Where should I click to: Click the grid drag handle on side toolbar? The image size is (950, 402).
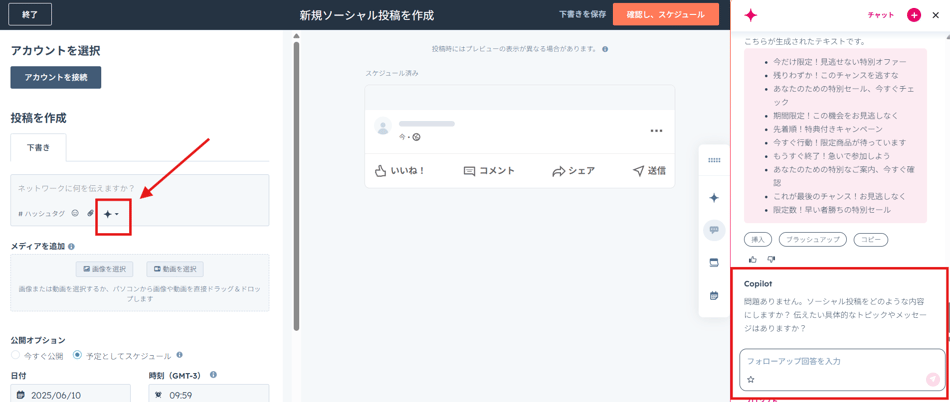coord(714,160)
